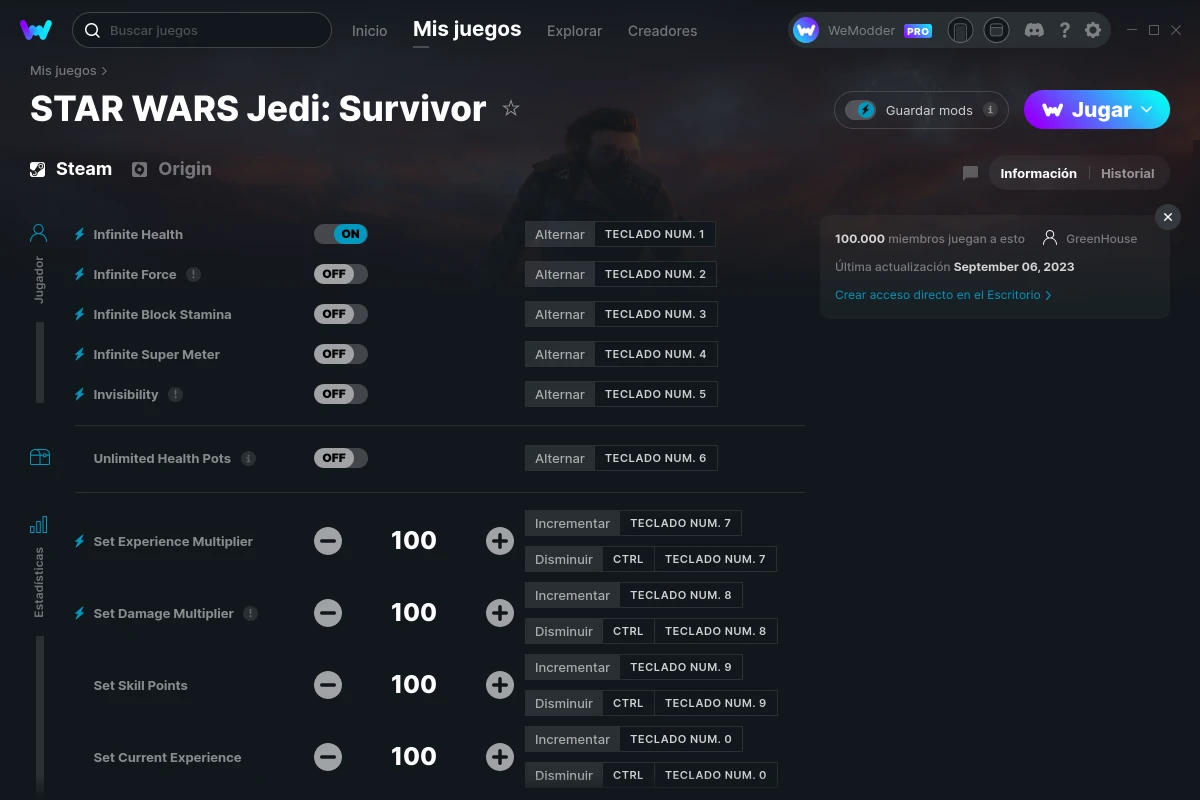Click Crear acceso directo en el Escritorio
Image resolution: width=1200 pixels, height=800 pixels.
point(942,295)
